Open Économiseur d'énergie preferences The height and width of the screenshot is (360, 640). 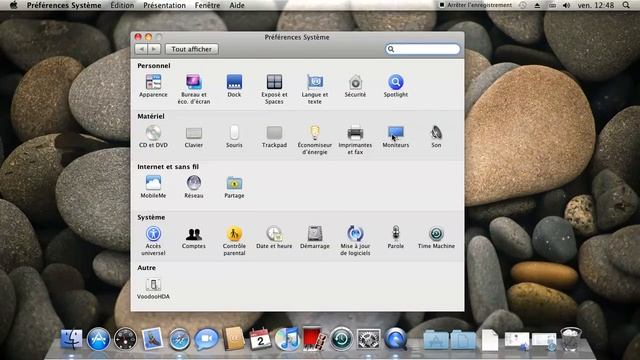pyautogui.click(x=315, y=140)
